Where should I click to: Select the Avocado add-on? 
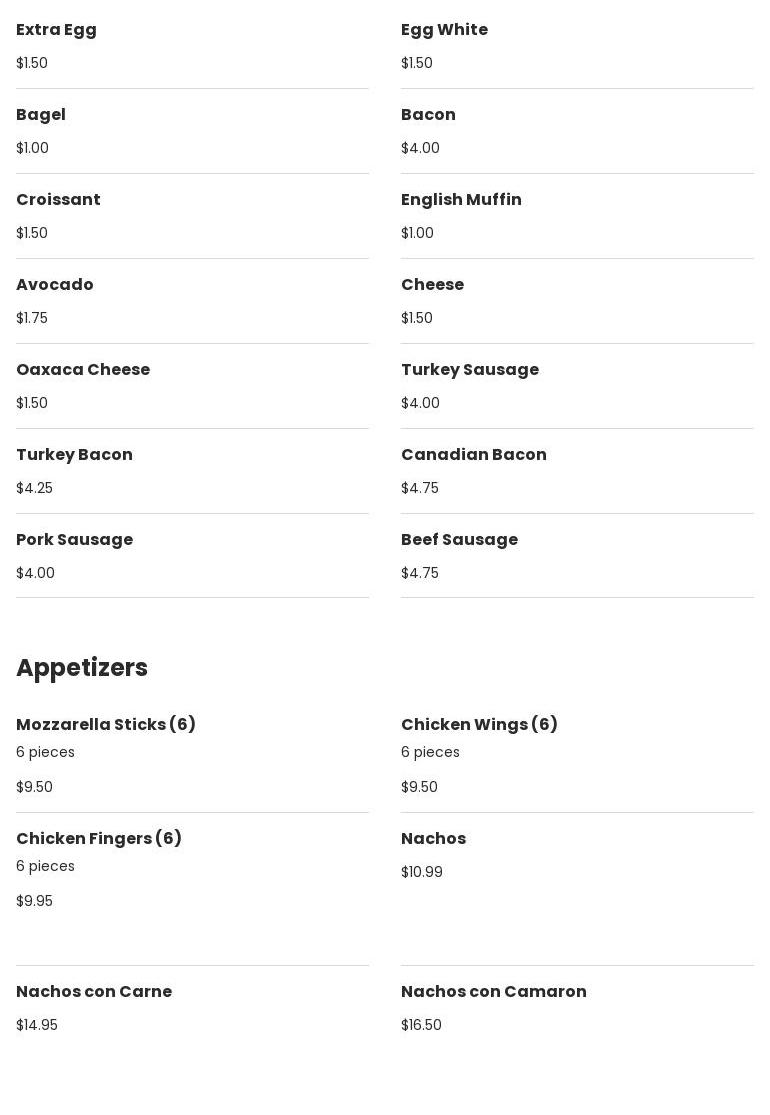[x=55, y=285]
